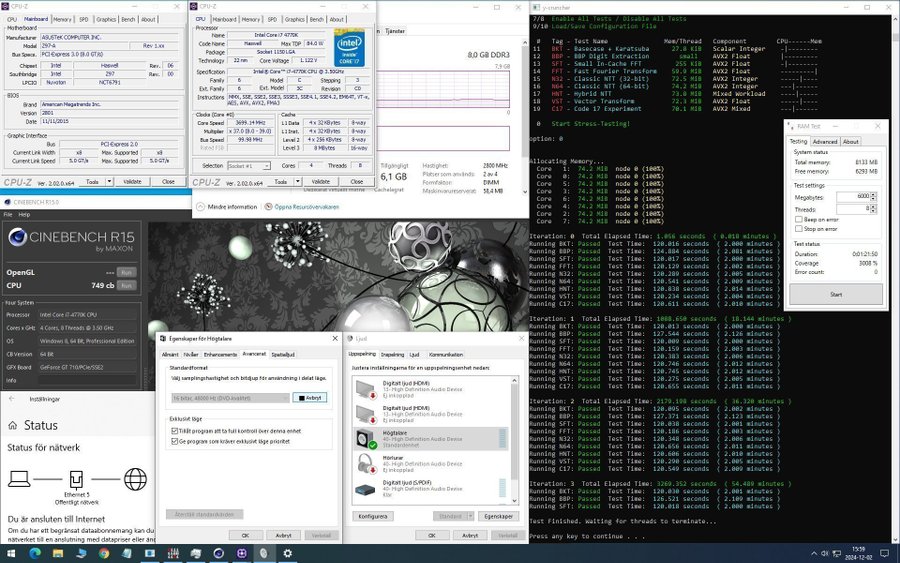Select the Hörlurar headphones device icon
The image size is (900, 563).
pos(365,464)
